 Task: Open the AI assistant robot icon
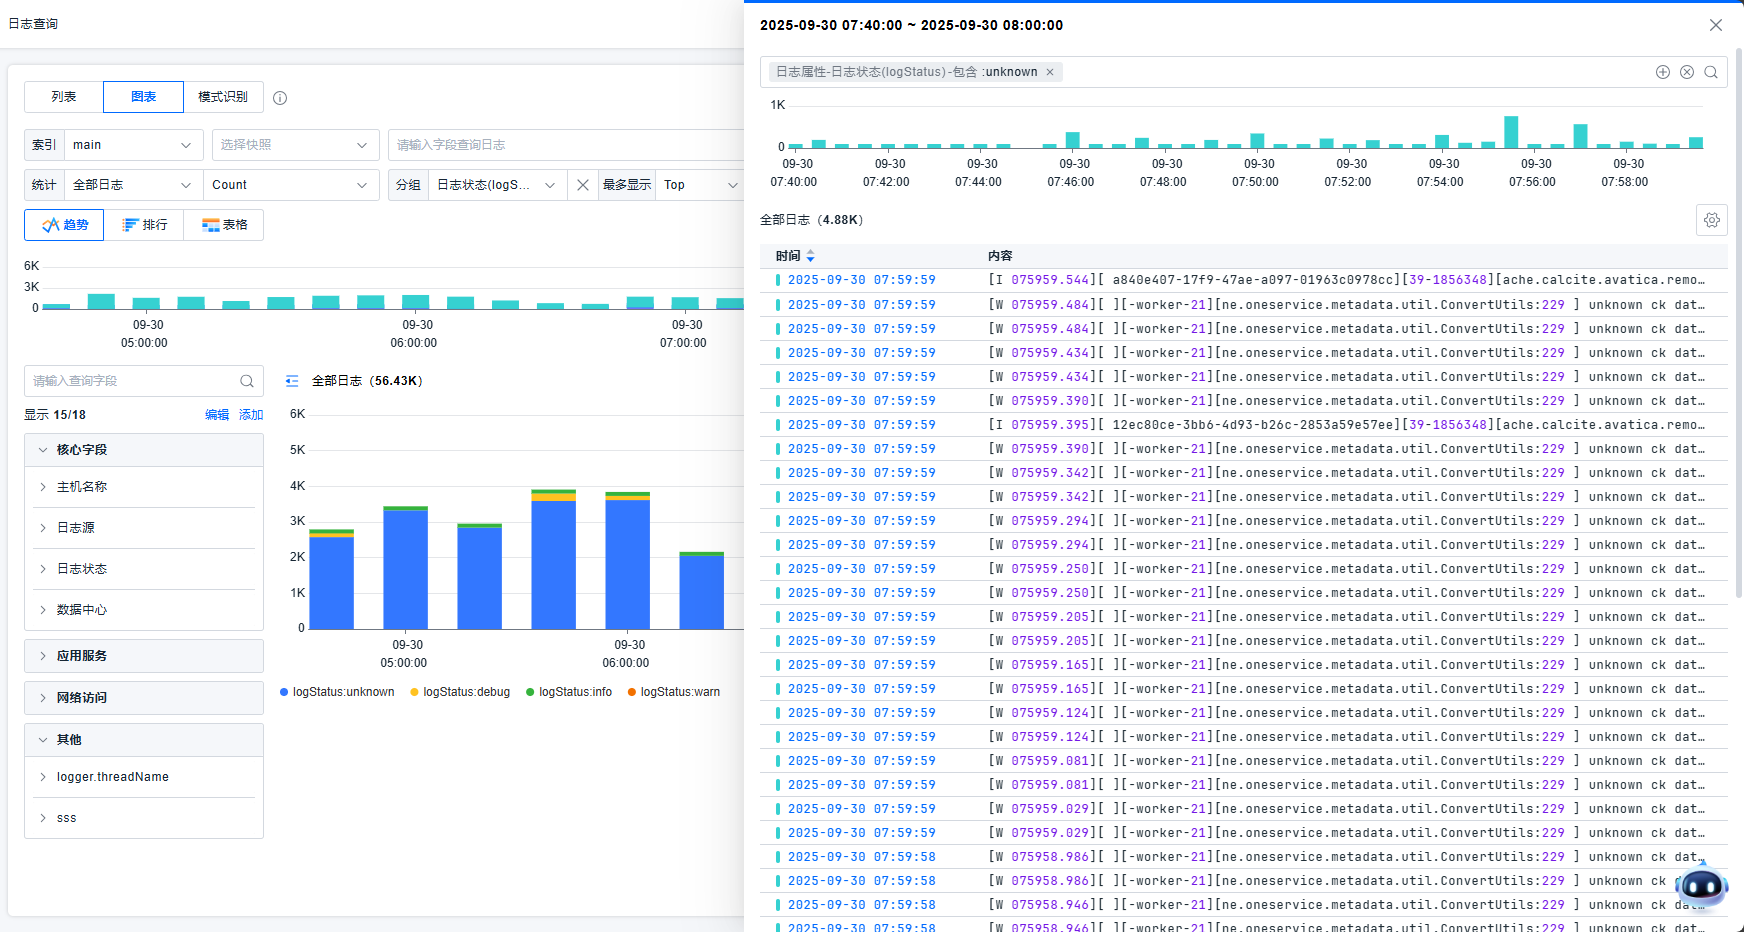point(1701,886)
